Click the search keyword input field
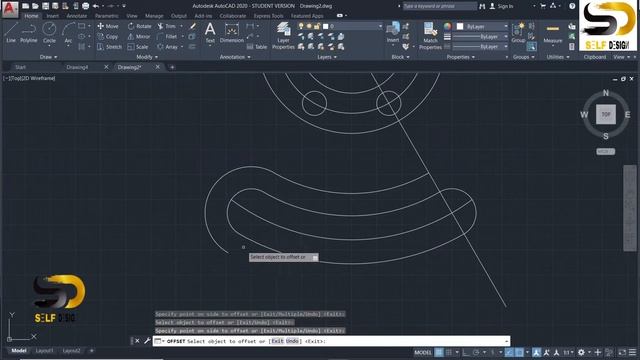 coord(440,6)
